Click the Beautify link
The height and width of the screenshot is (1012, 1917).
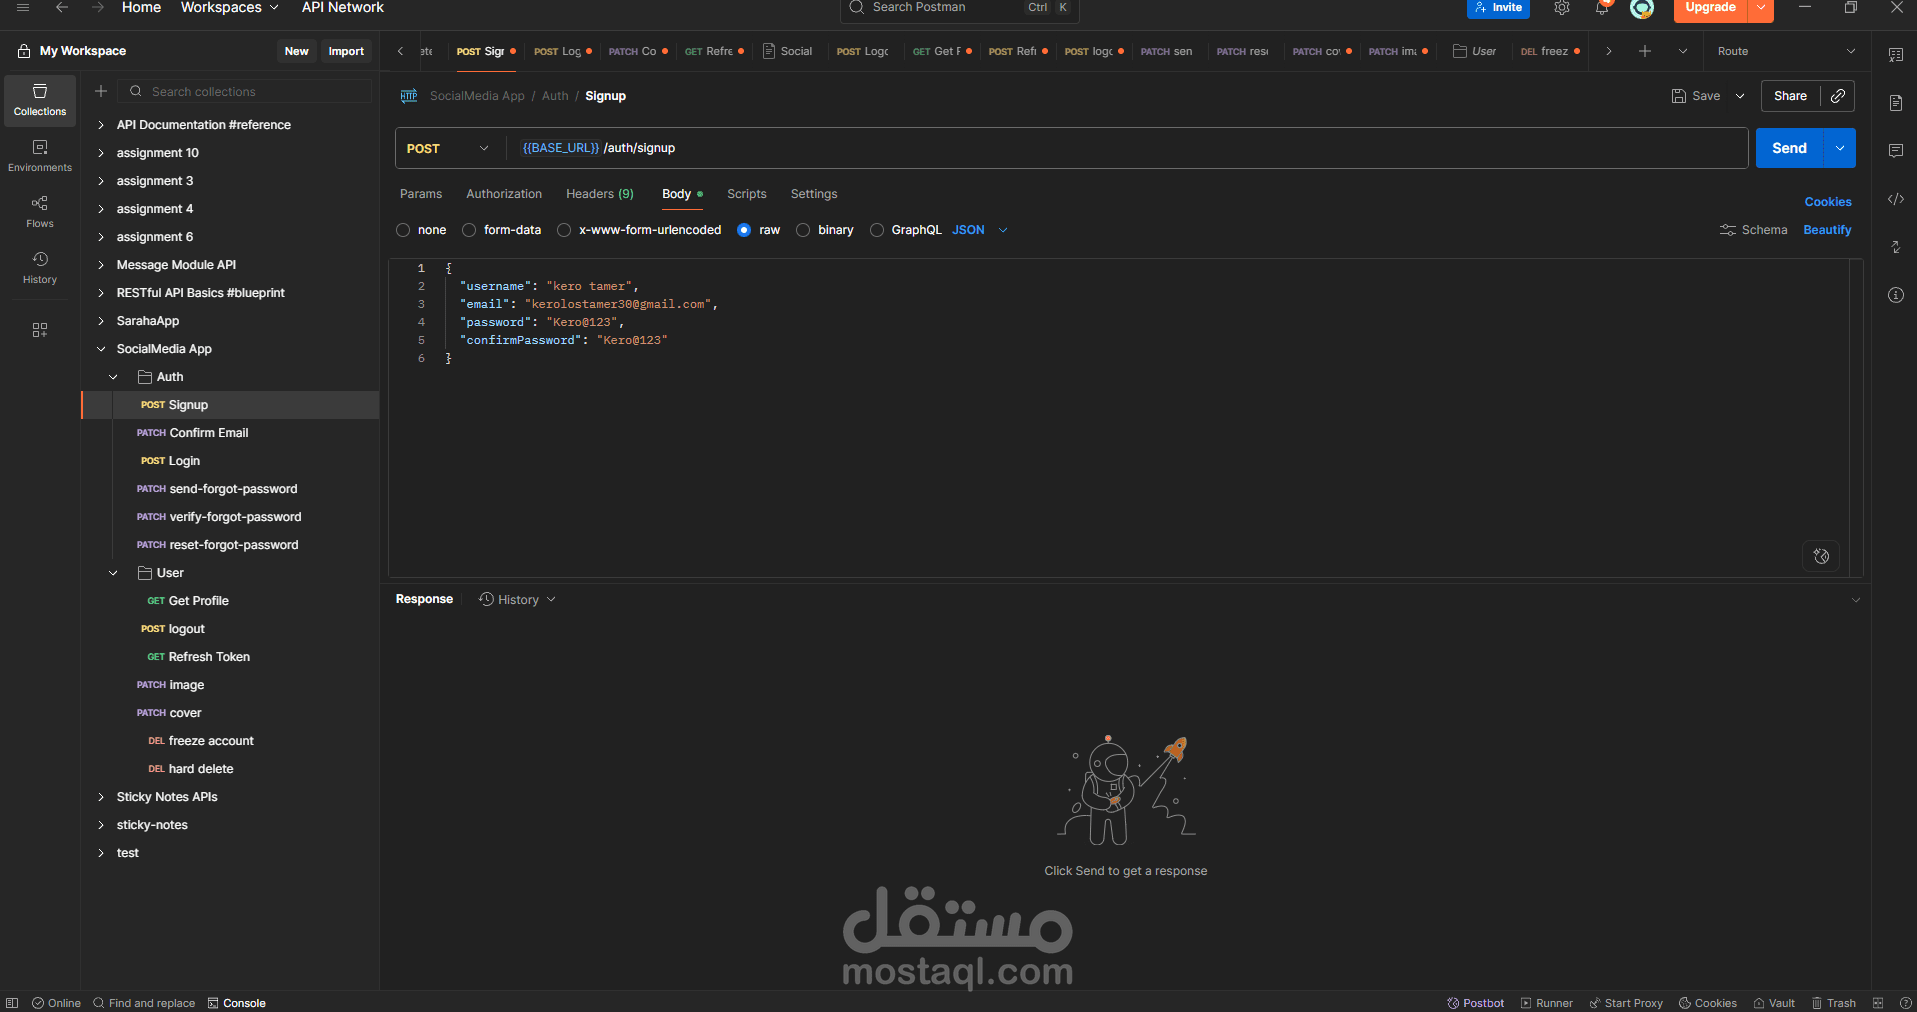1827,230
